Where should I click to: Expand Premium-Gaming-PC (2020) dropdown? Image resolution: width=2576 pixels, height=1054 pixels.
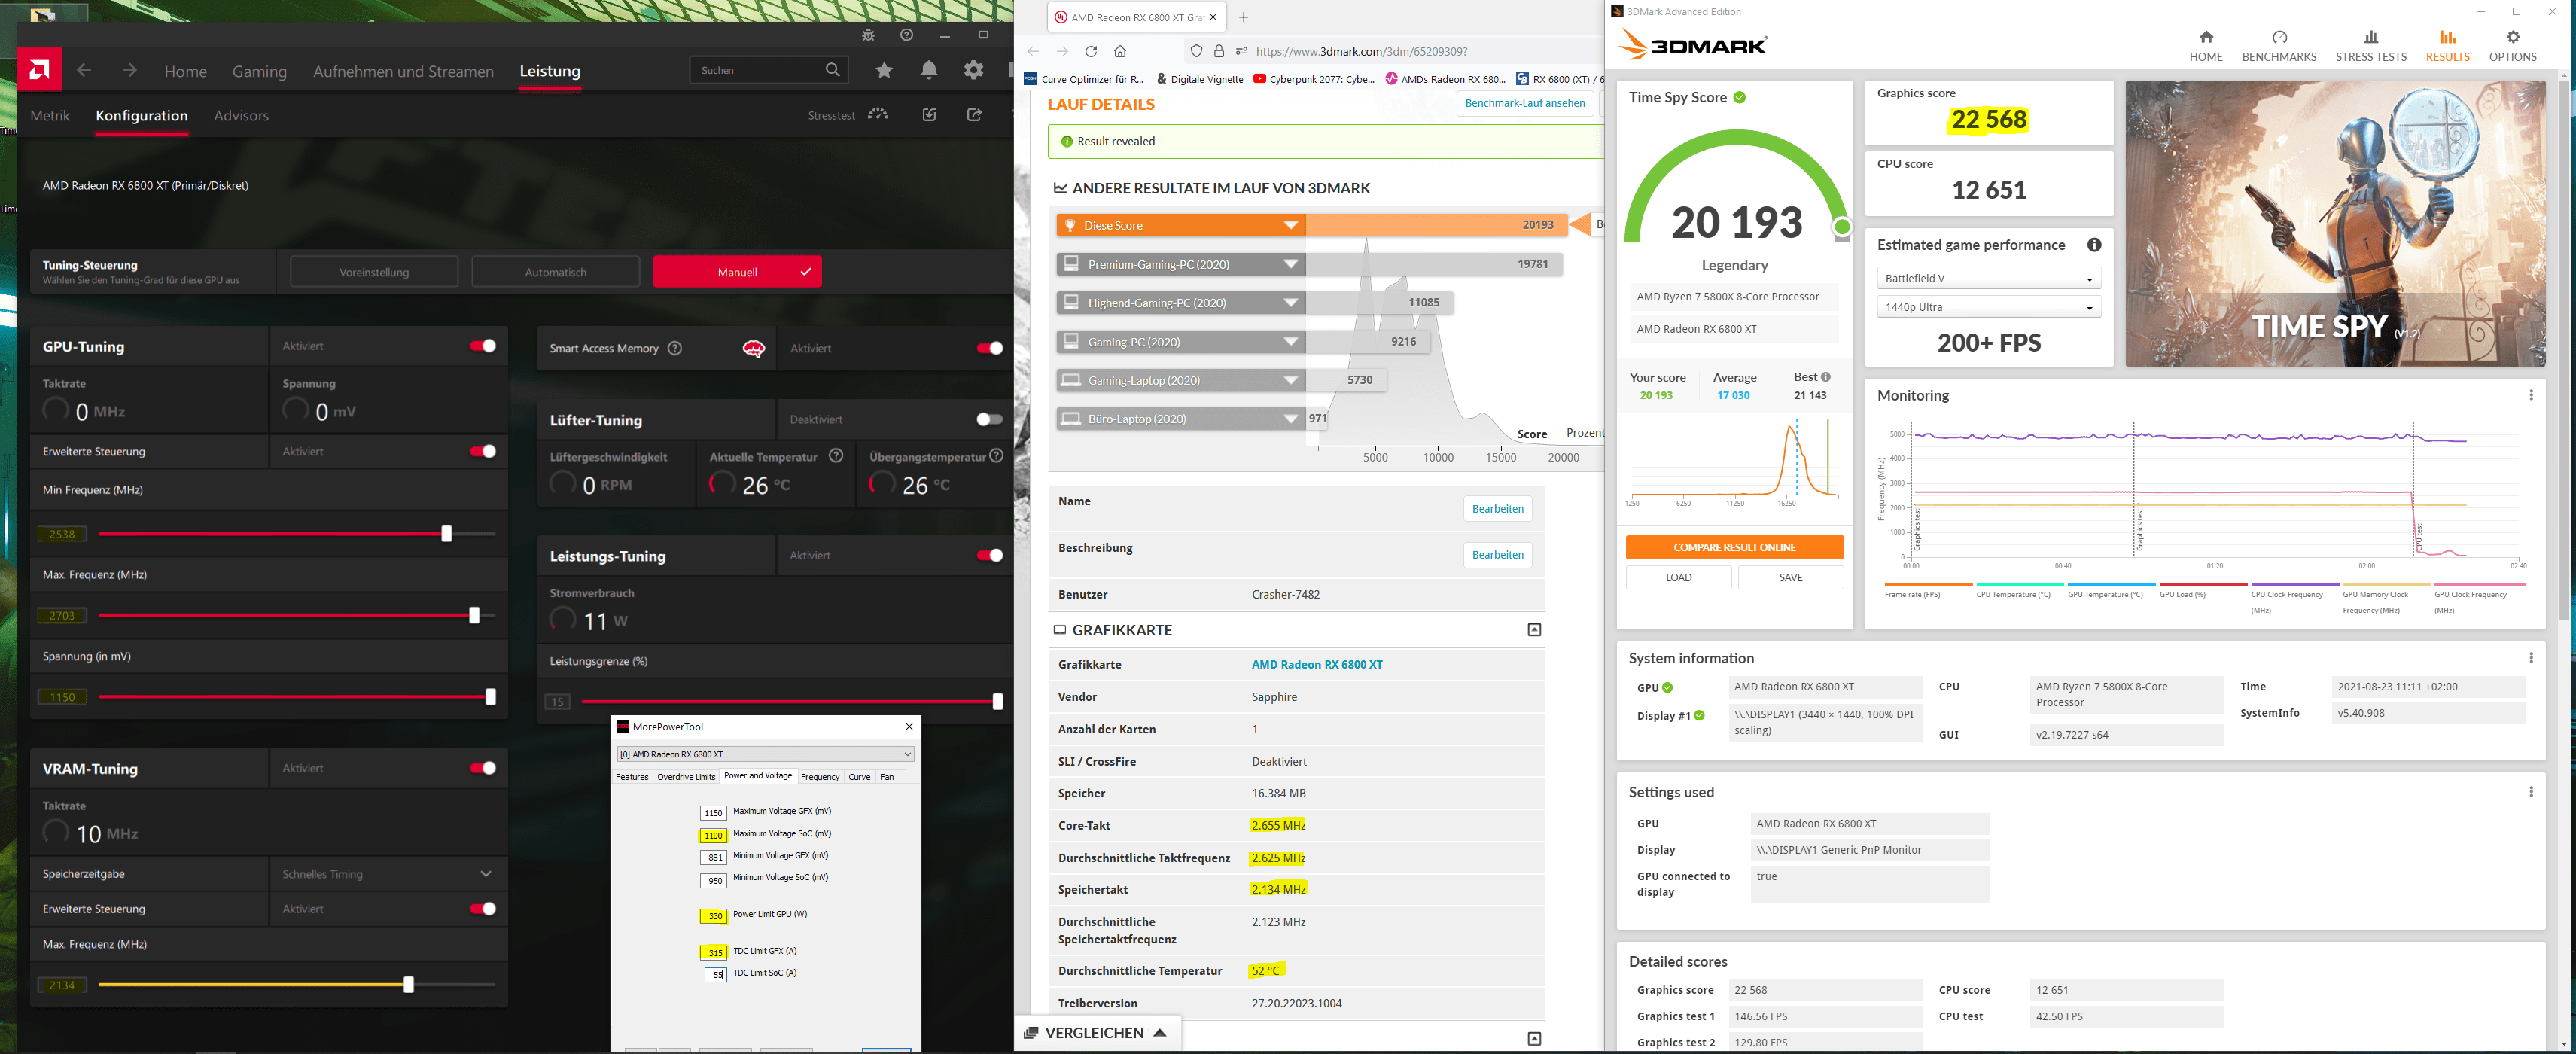(x=1291, y=264)
